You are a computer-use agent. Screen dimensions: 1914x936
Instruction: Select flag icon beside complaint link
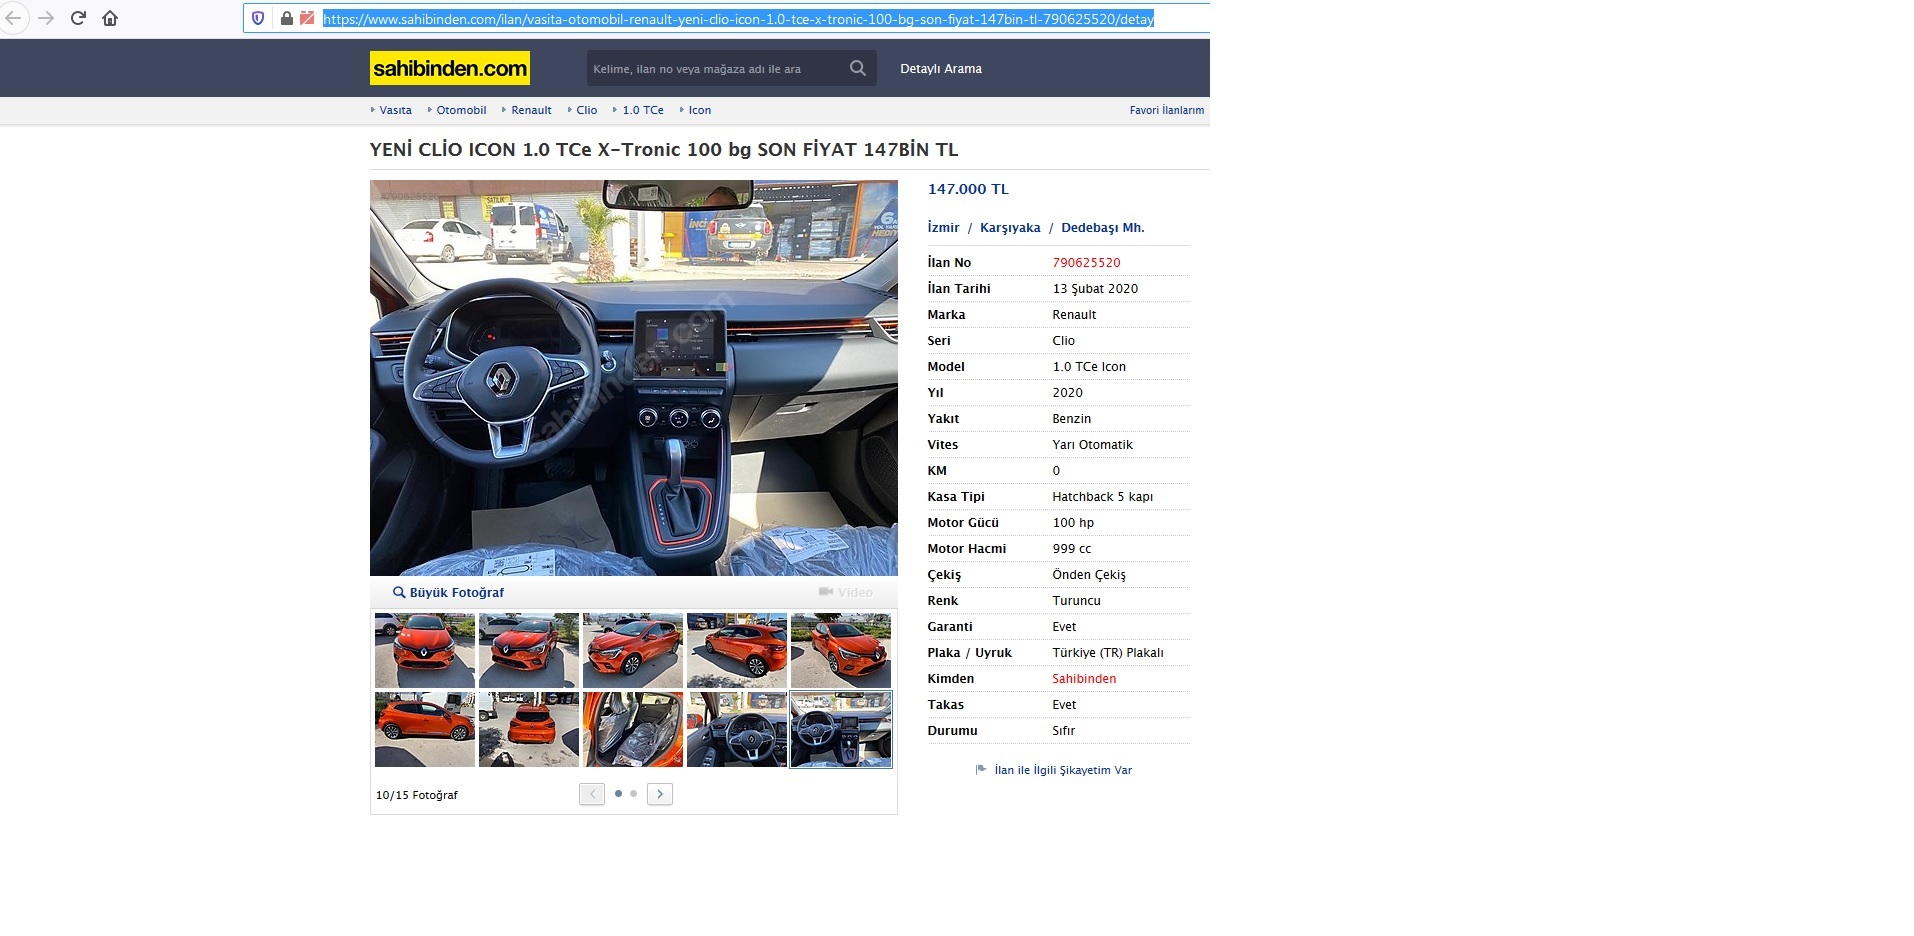coord(981,769)
